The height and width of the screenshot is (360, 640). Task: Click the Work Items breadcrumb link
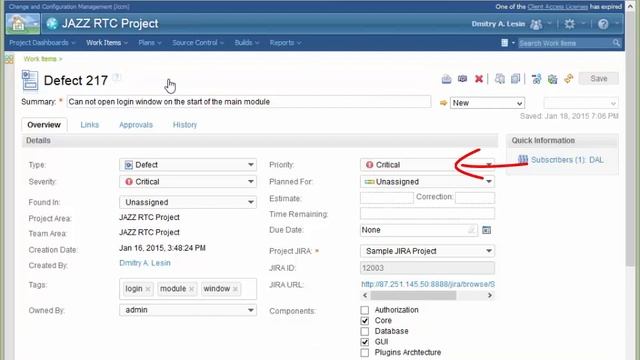[x=40, y=59]
